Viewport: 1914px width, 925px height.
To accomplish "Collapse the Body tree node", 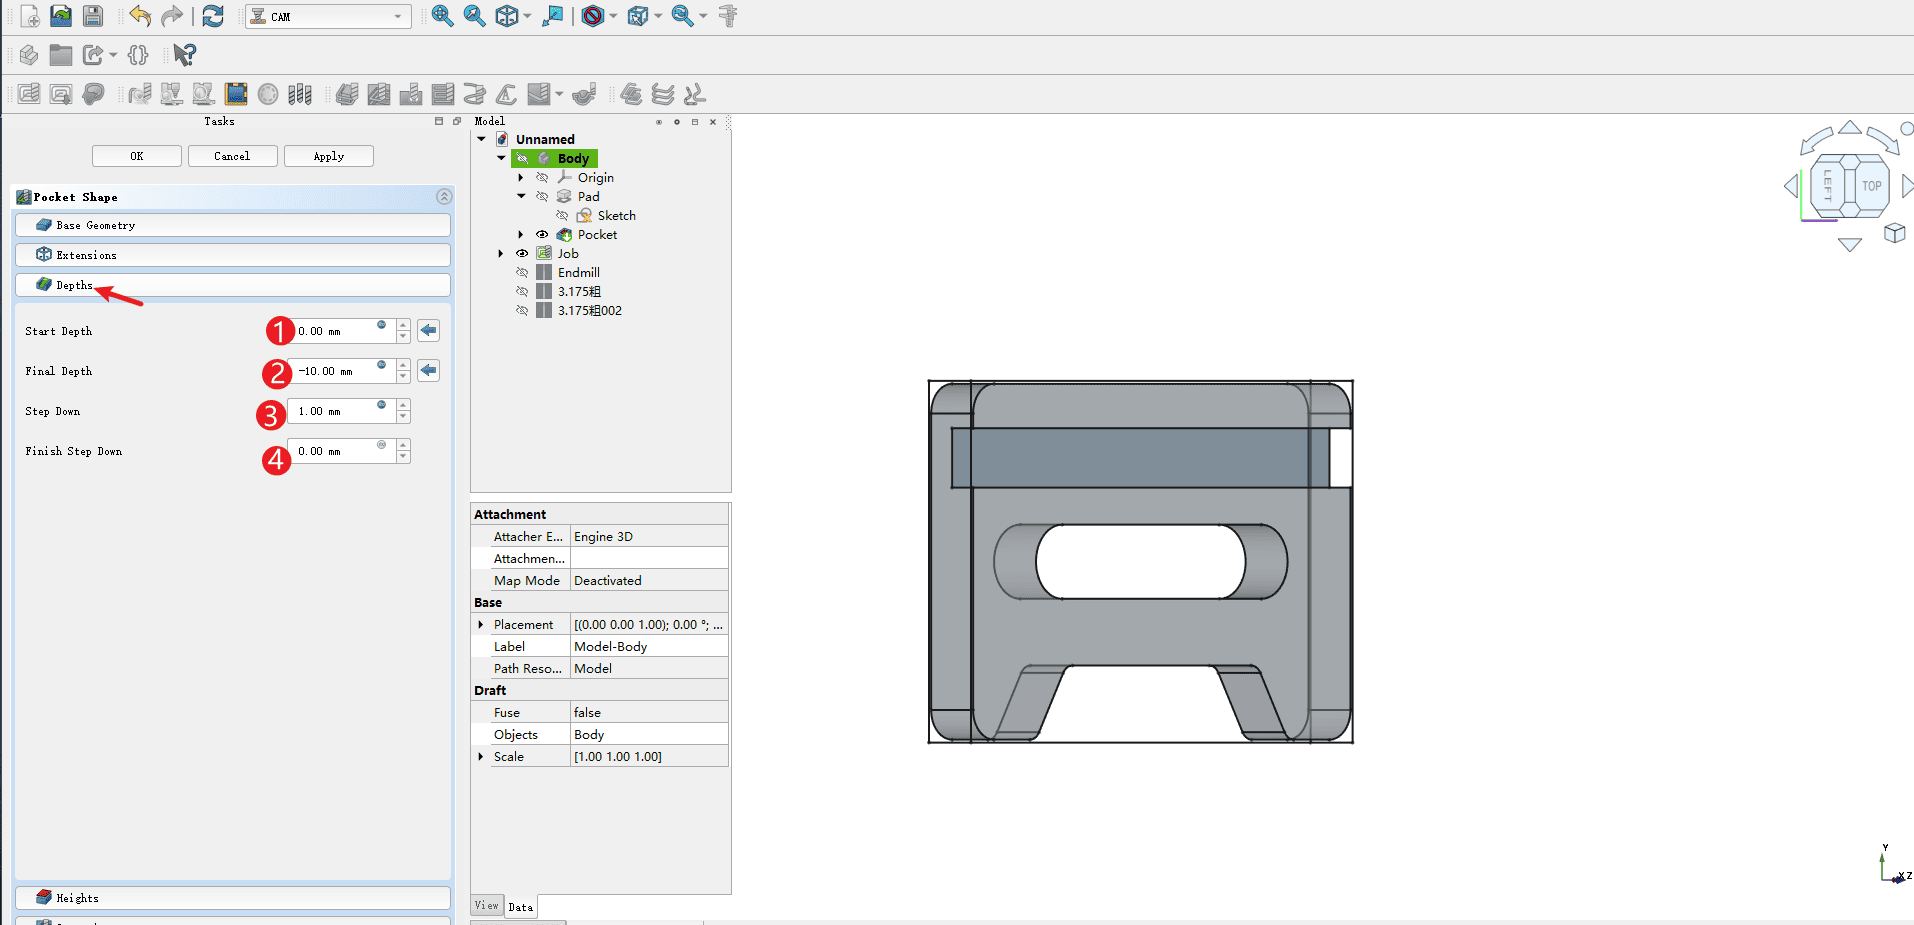I will (x=502, y=158).
